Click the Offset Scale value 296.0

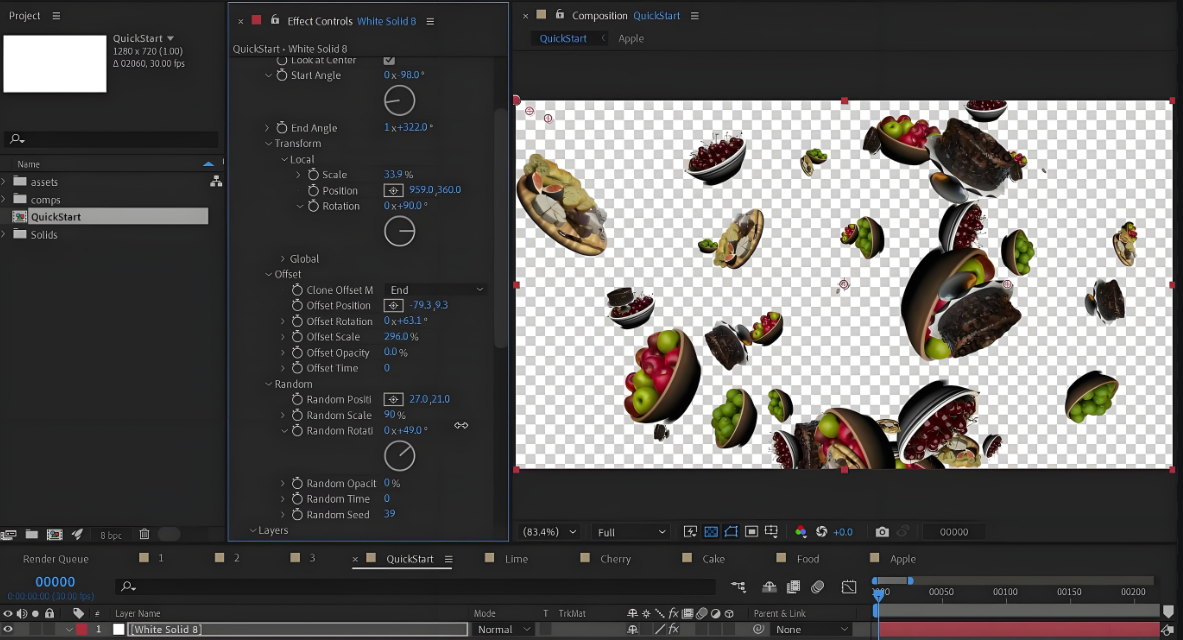tap(396, 337)
